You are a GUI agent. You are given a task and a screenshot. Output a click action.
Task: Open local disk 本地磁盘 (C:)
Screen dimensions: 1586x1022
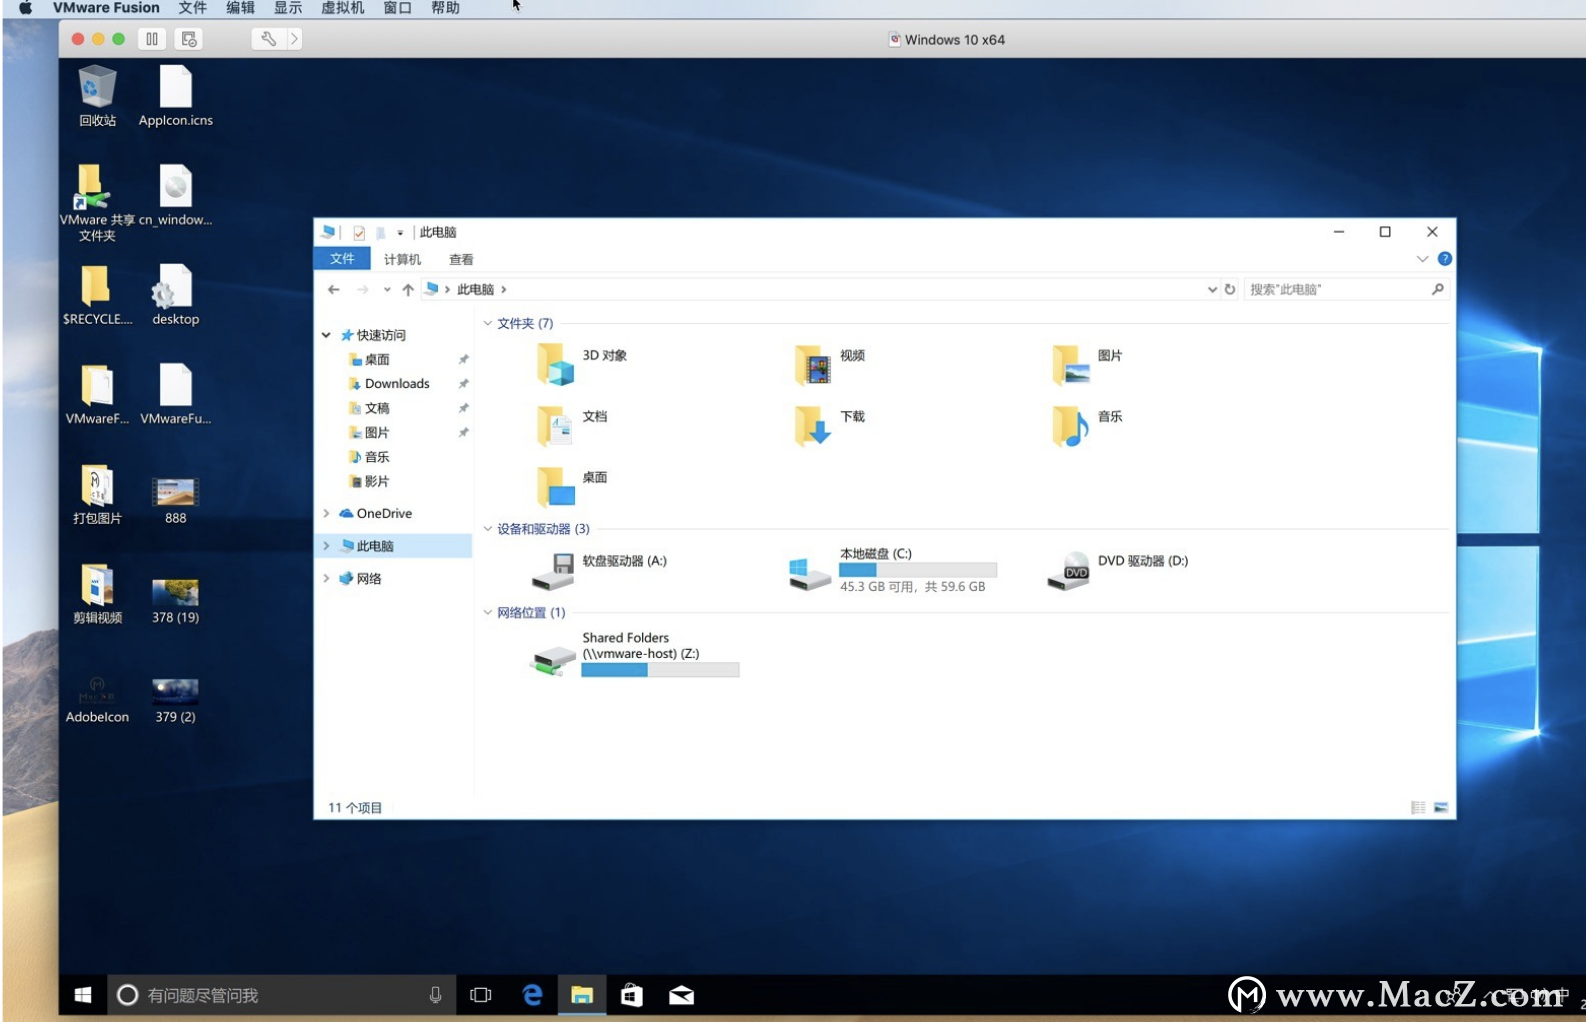point(892,570)
